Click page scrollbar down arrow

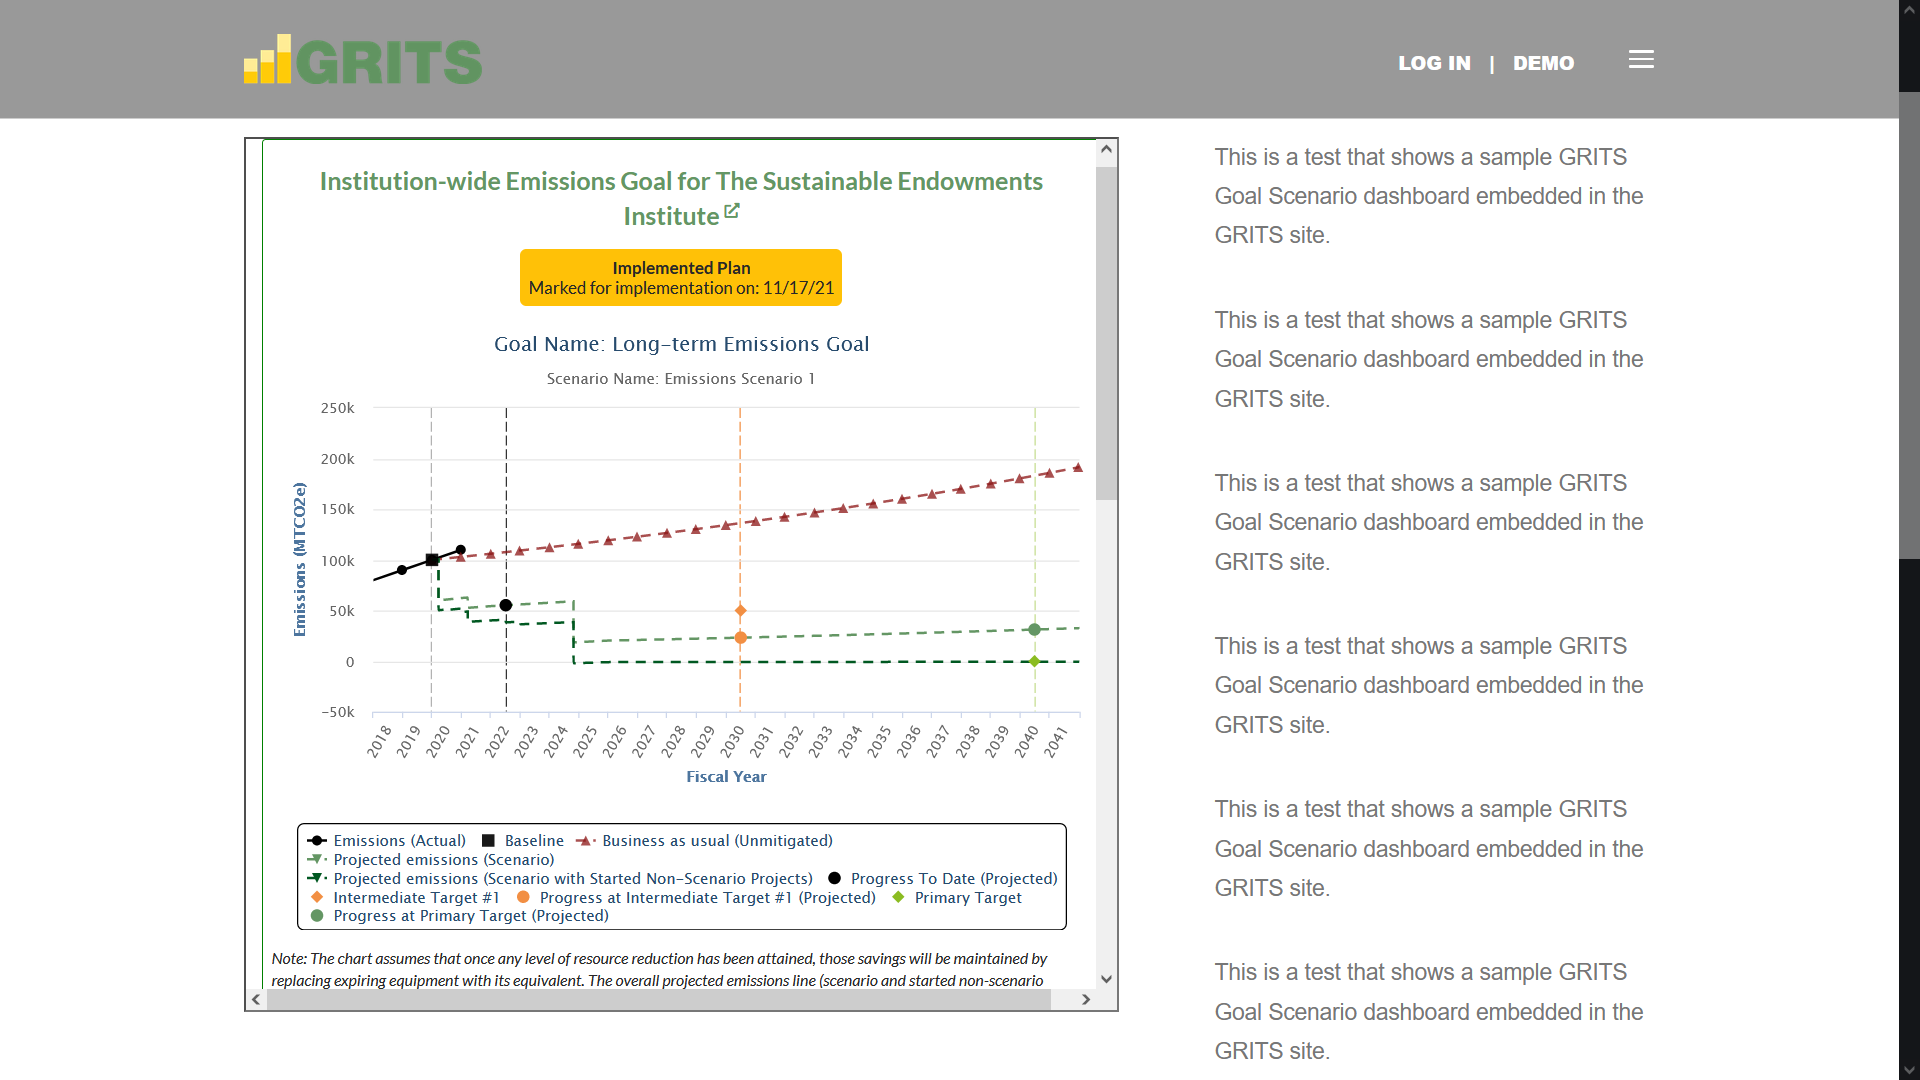click(1909, 1069)
